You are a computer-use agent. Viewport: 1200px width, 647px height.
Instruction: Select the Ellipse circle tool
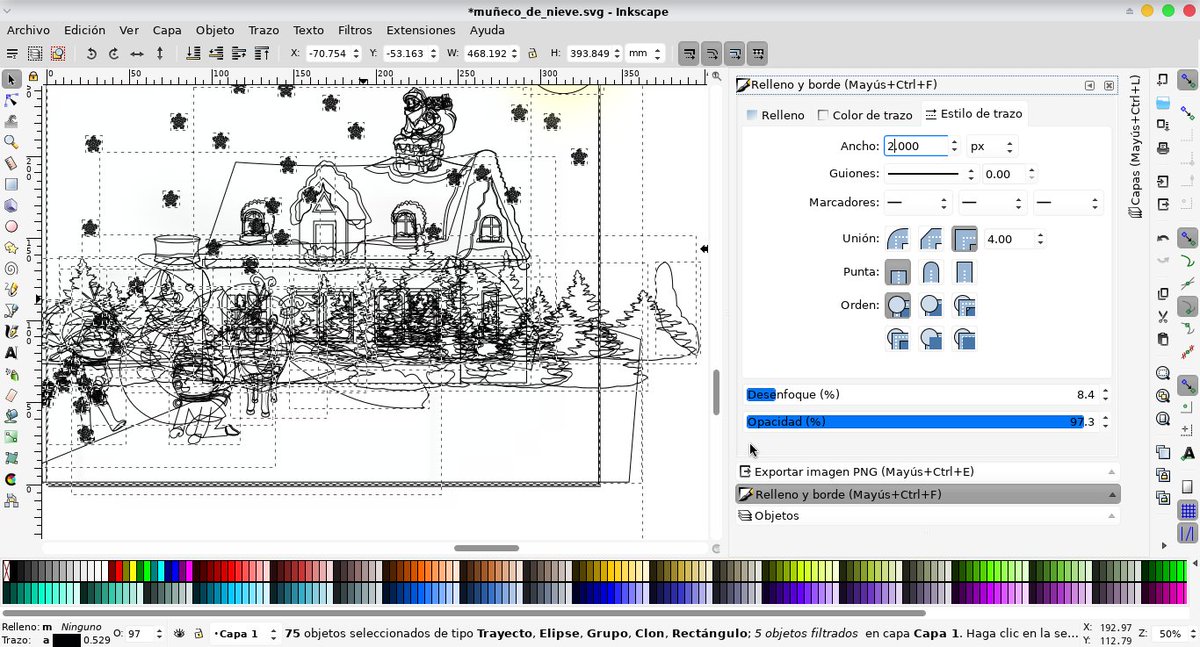pyautogui.click(x=11, y=226)
